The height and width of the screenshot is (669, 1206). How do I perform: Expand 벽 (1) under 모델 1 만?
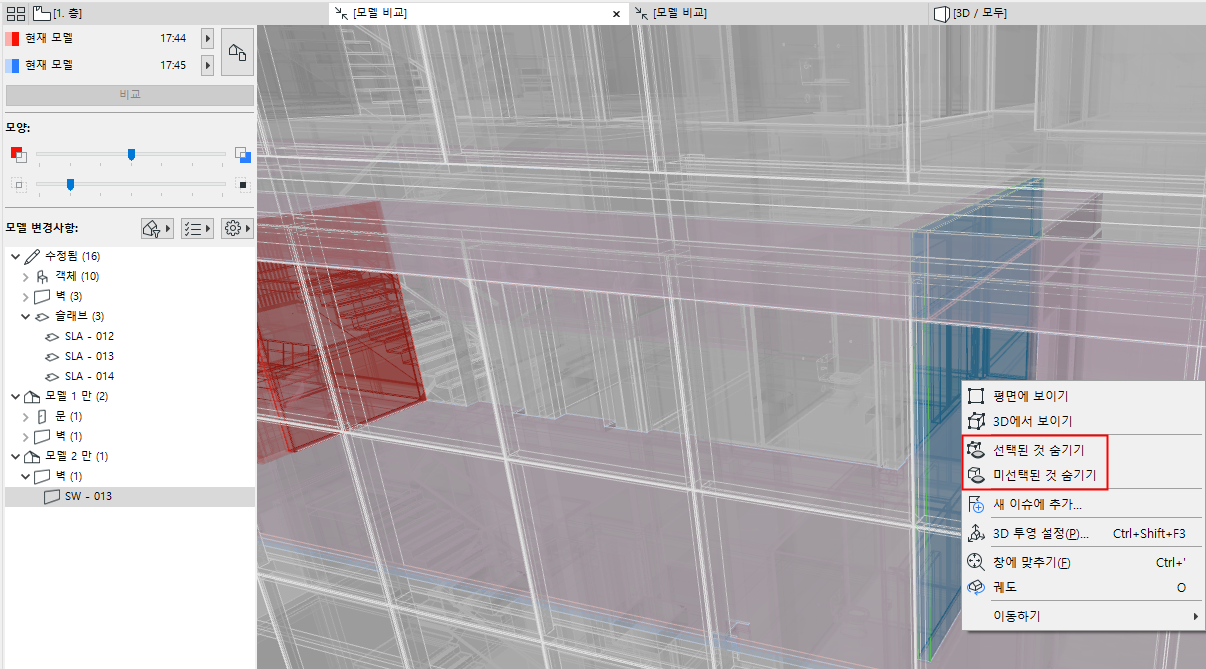[x=26, y=437]
